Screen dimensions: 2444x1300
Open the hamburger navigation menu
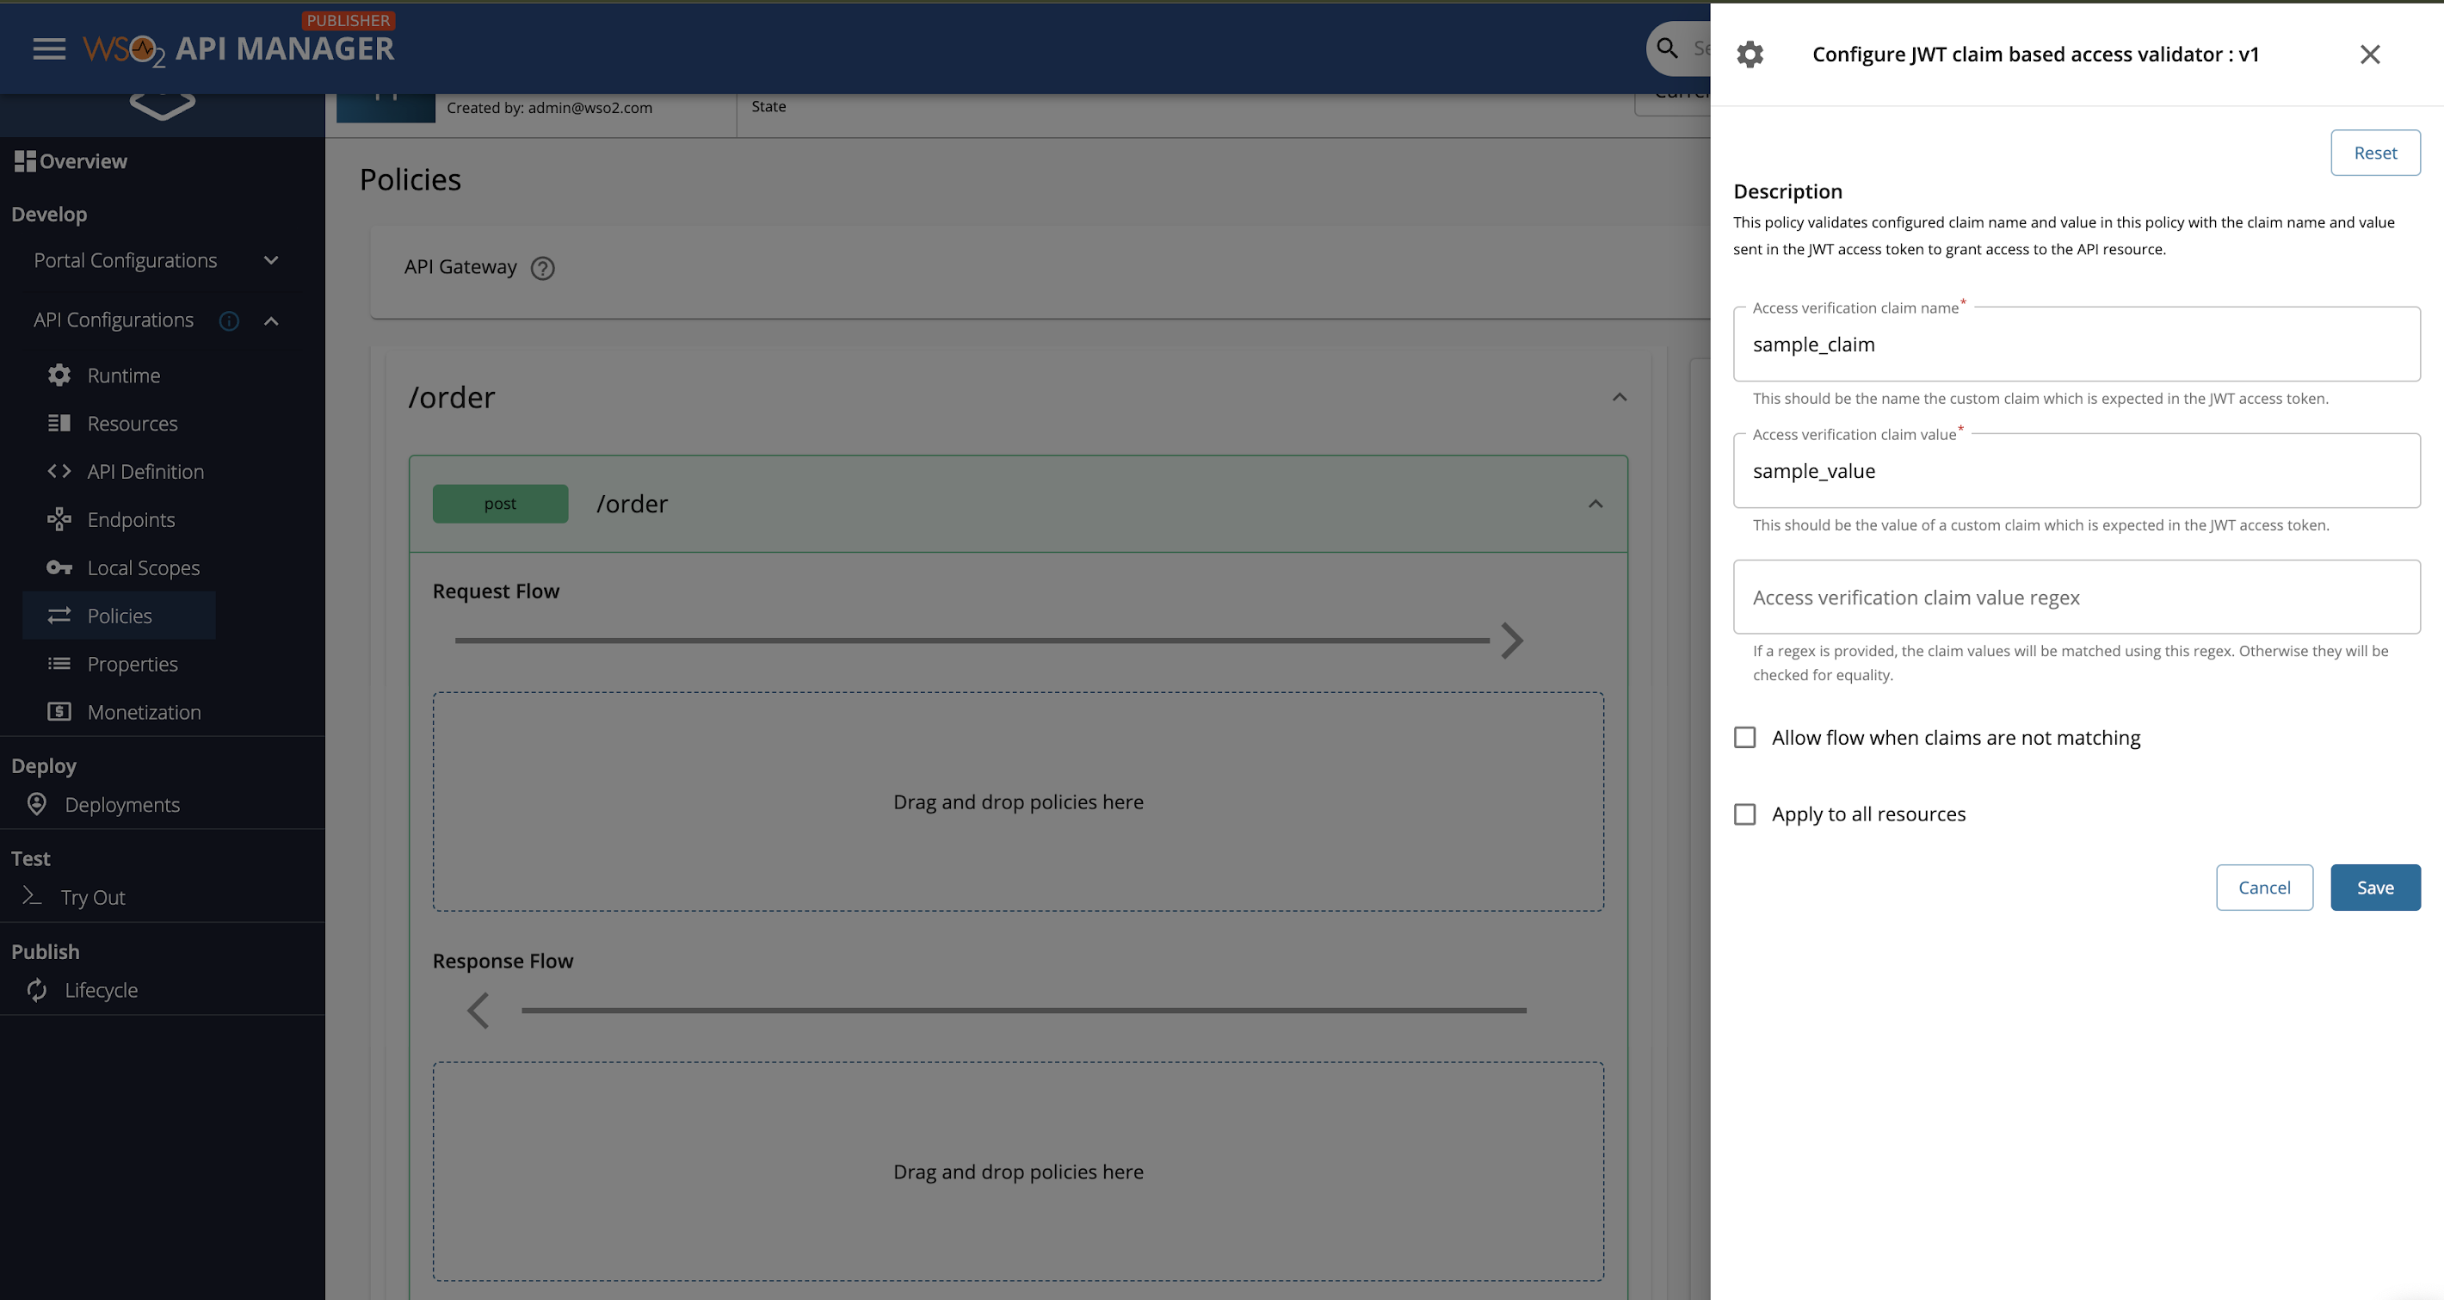click(47, 48)
